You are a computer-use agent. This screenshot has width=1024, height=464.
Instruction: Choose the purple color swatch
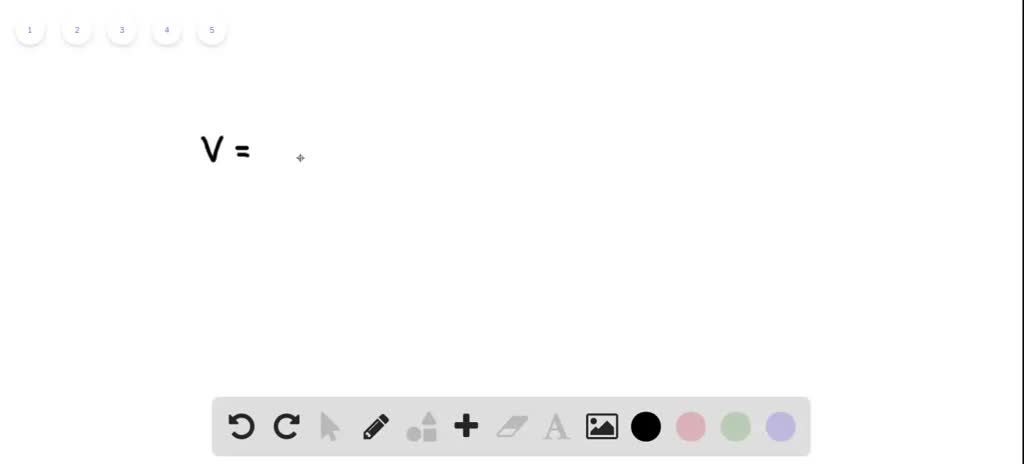click(781, 427)
